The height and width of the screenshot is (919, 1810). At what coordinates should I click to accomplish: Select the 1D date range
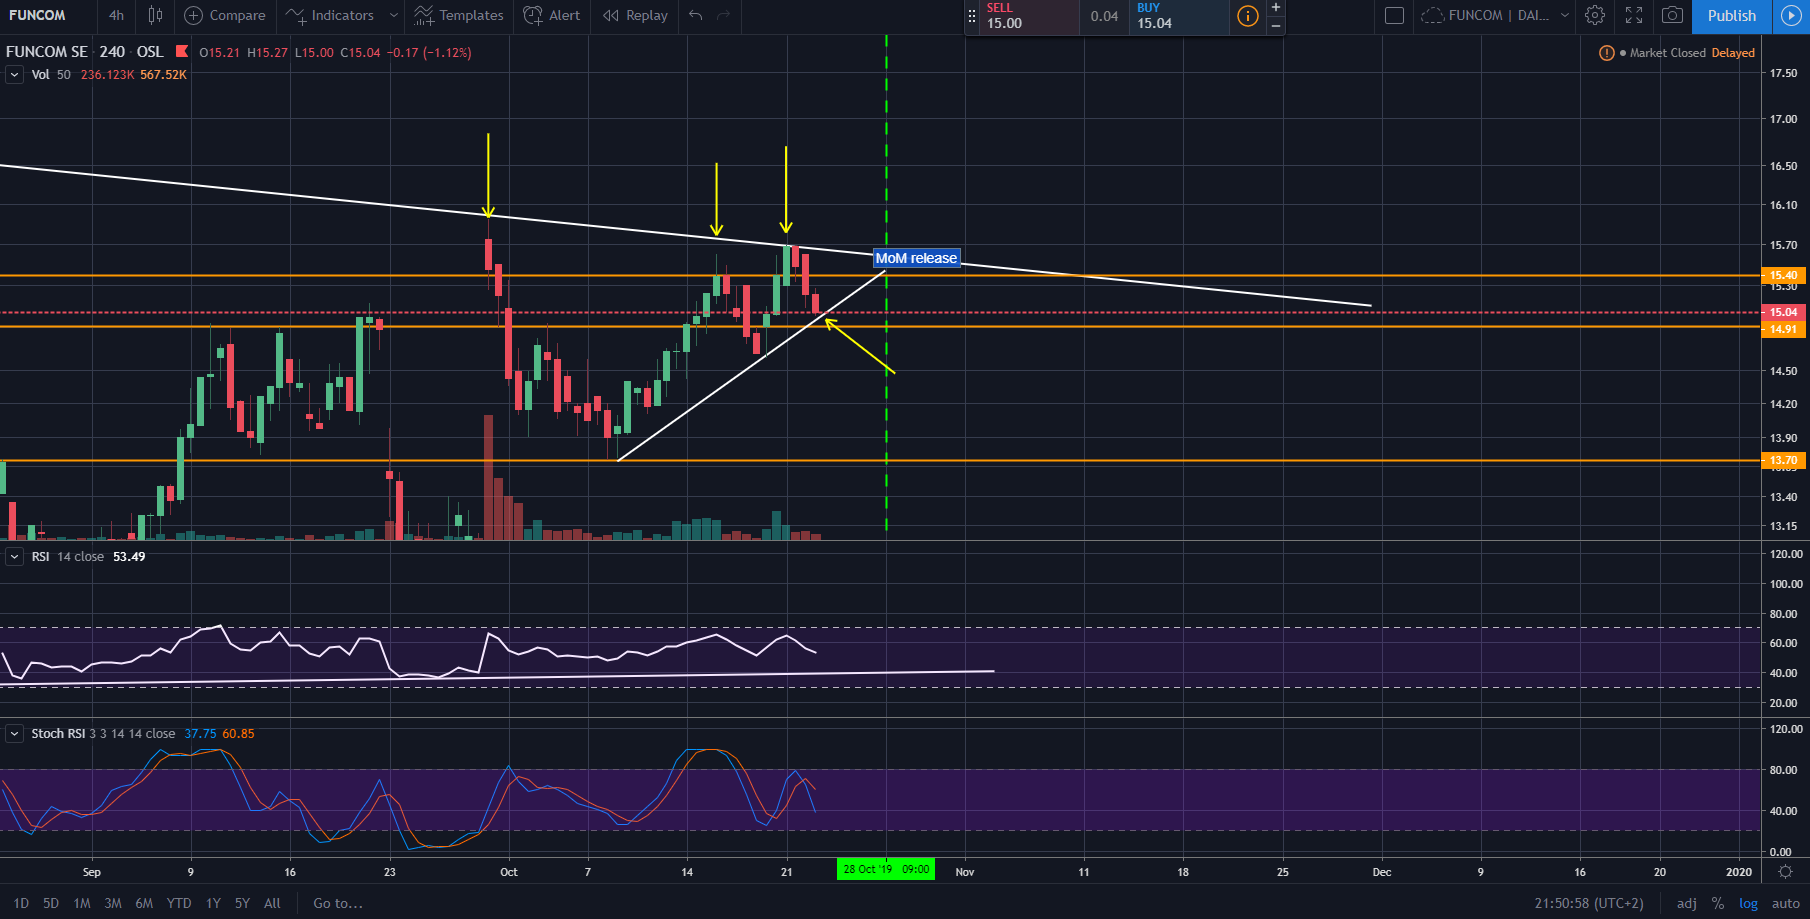point(21,903)
